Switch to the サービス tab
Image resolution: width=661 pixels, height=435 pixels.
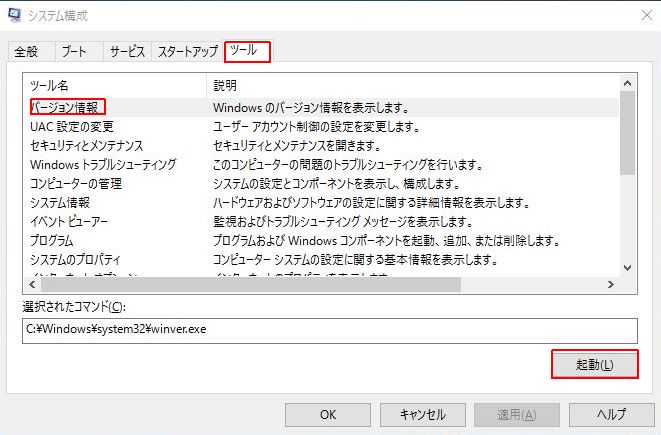(127, 52)
